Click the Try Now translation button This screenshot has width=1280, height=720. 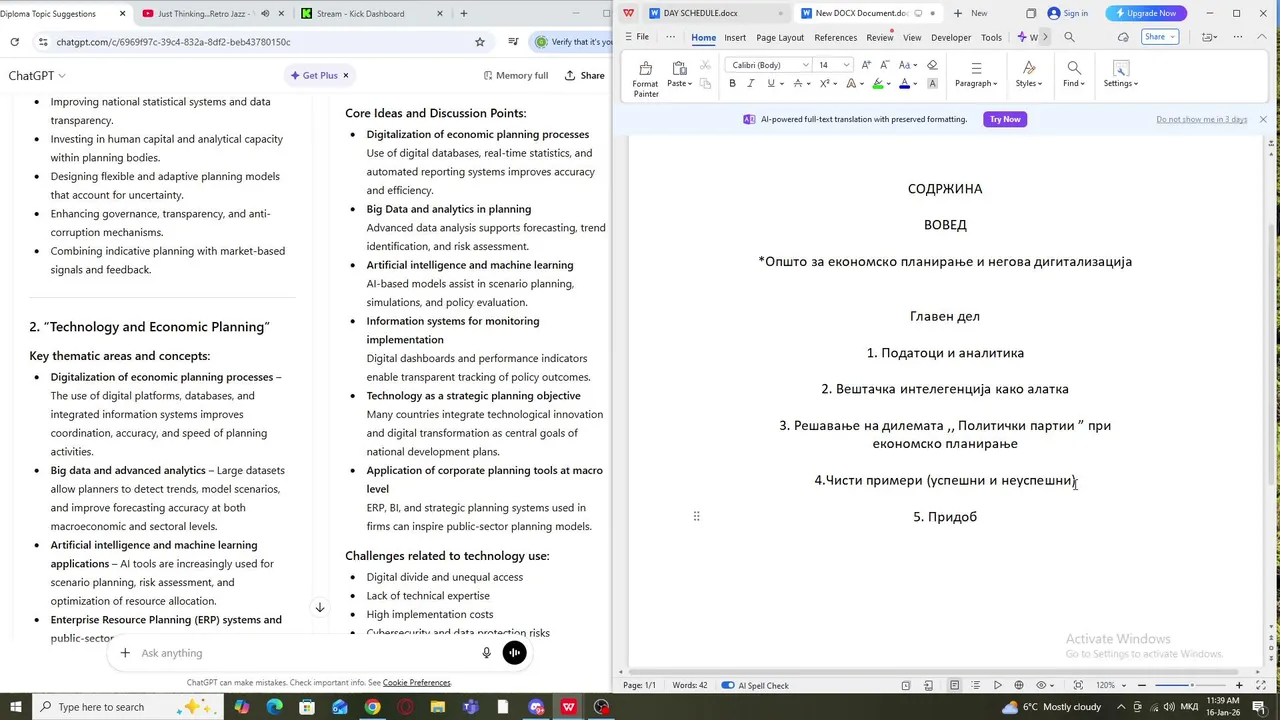(x=1005, y=119)
